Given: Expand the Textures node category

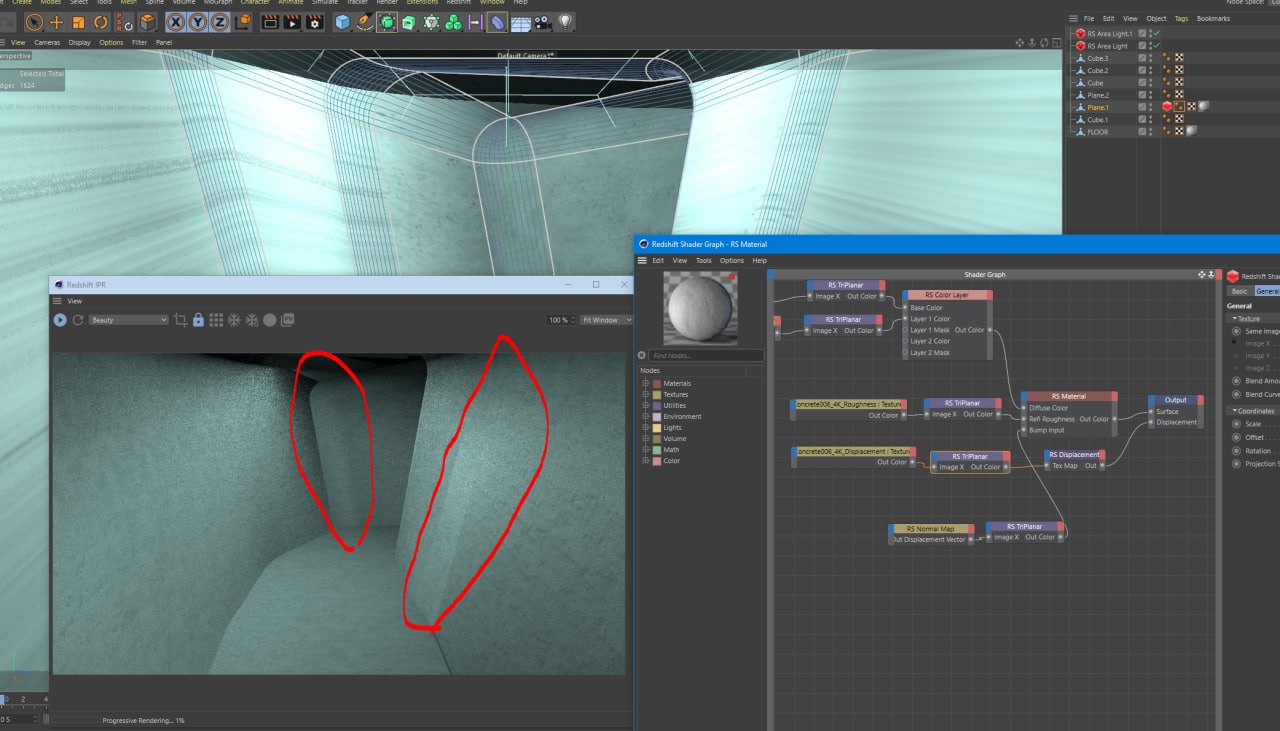Looking at the screenshot, I should (x=646, y=394).
